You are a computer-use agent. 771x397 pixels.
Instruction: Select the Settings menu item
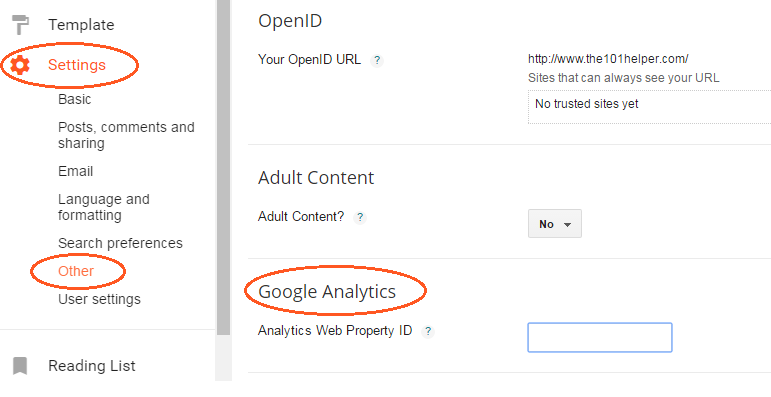click(x=77, y=65)
